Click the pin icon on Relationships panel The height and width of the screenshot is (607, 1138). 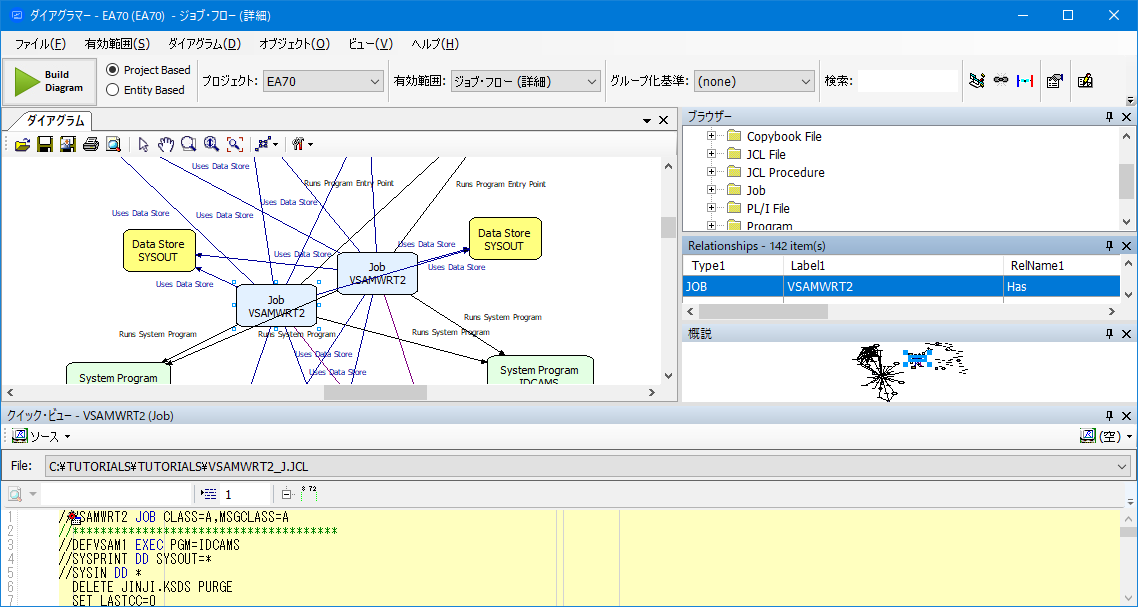[1109, 246]
